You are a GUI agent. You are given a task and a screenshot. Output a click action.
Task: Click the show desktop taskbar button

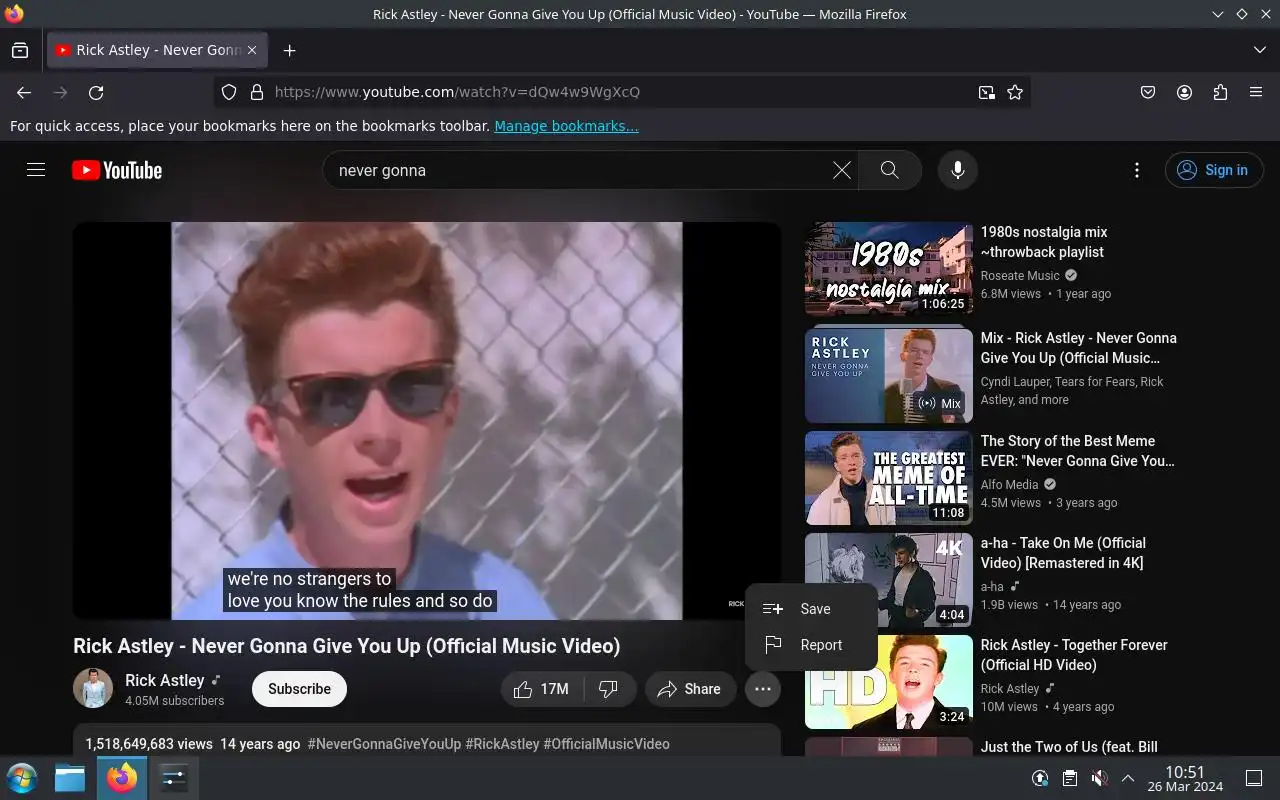click(1253, 778)
